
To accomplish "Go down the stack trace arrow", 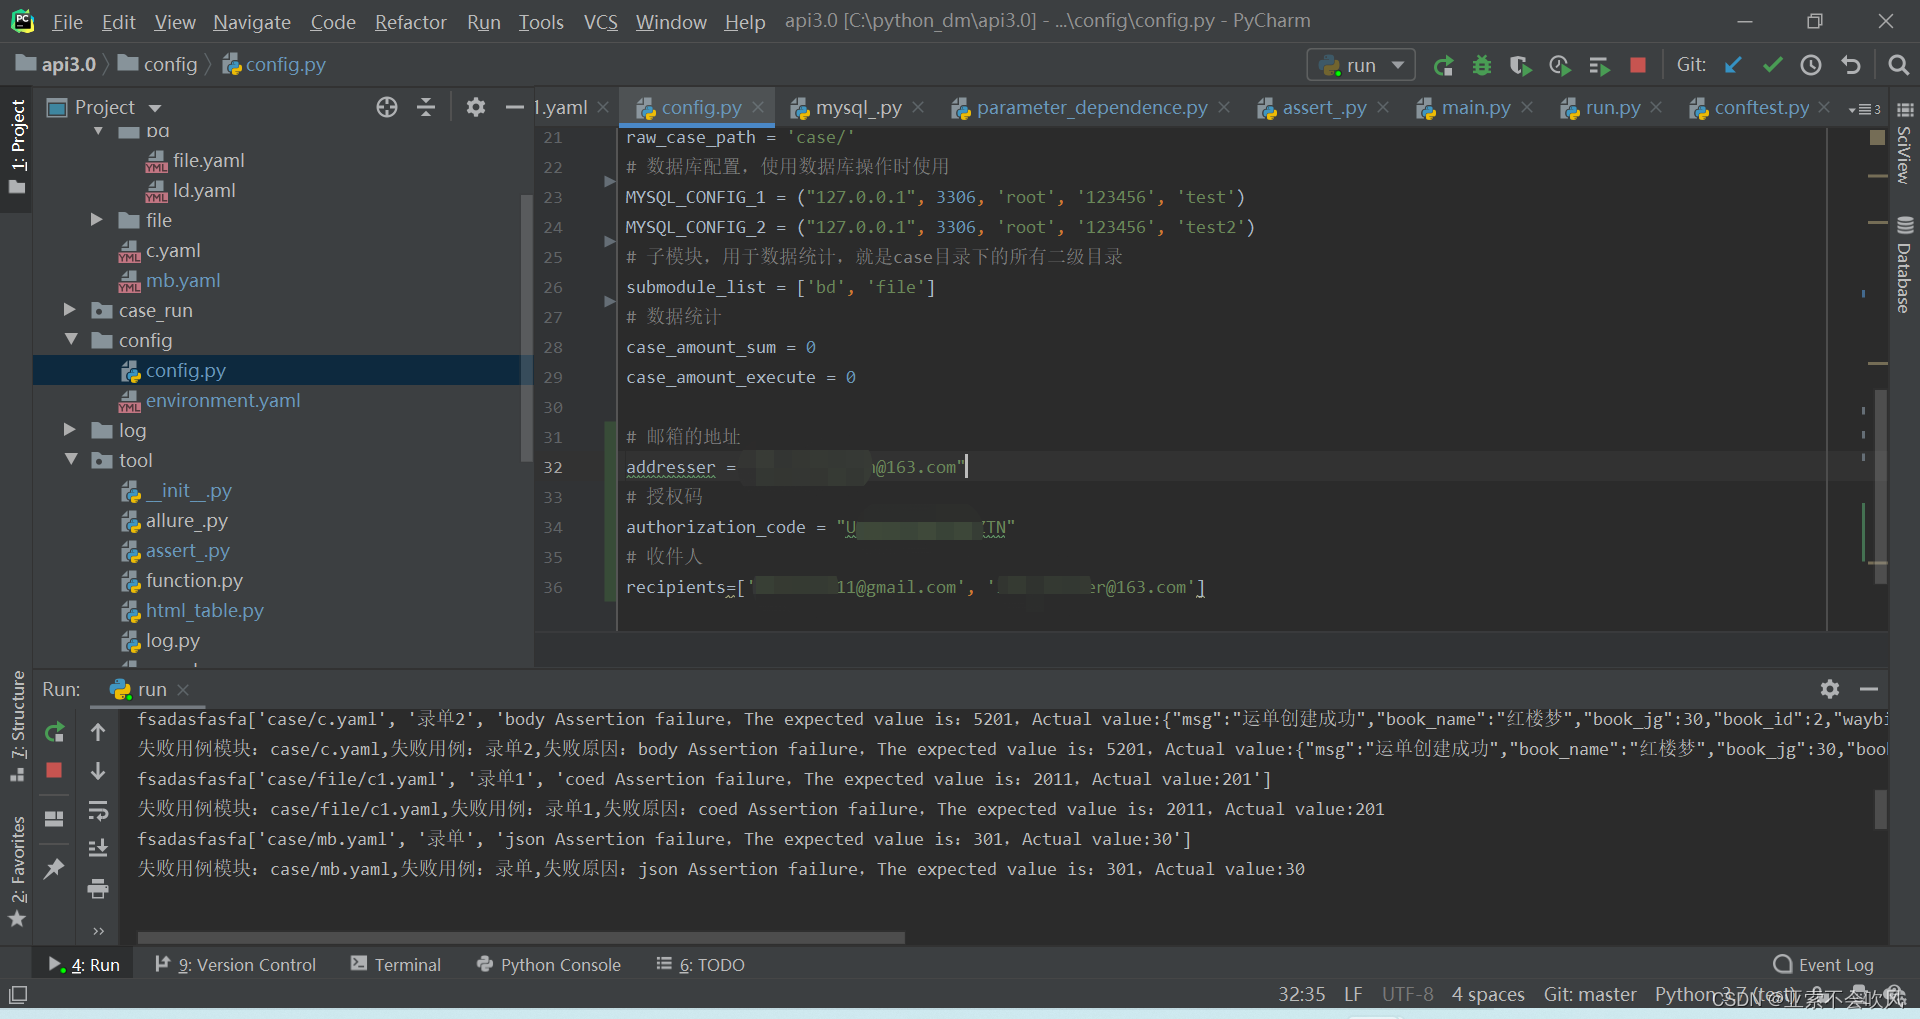I will 98,771.
